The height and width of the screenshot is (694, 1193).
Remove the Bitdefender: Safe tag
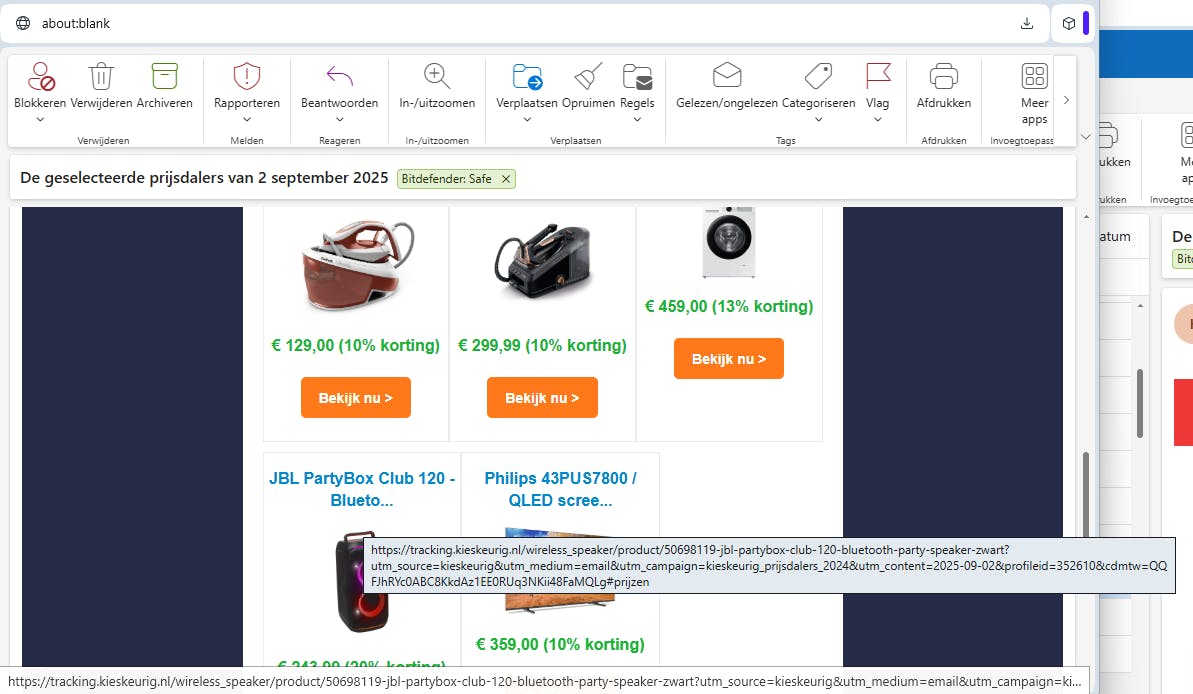point(505,179)
